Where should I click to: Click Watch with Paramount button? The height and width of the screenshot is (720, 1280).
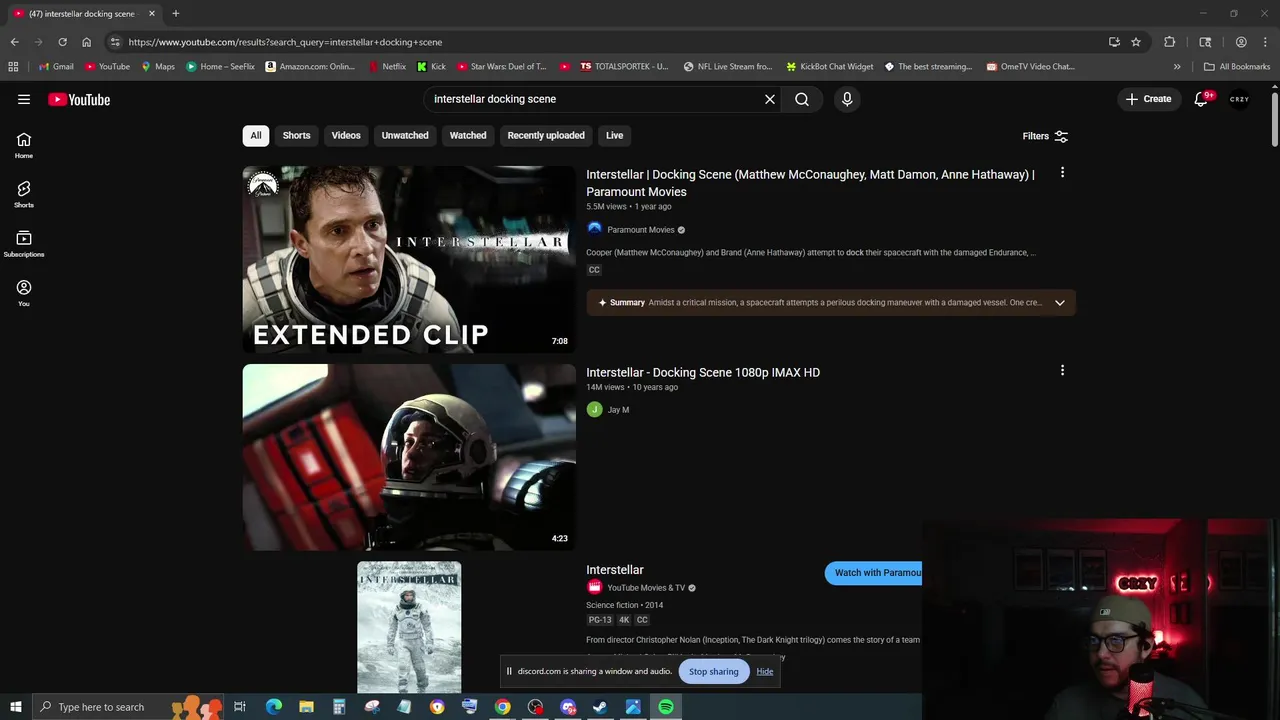(x=874, y=573)
